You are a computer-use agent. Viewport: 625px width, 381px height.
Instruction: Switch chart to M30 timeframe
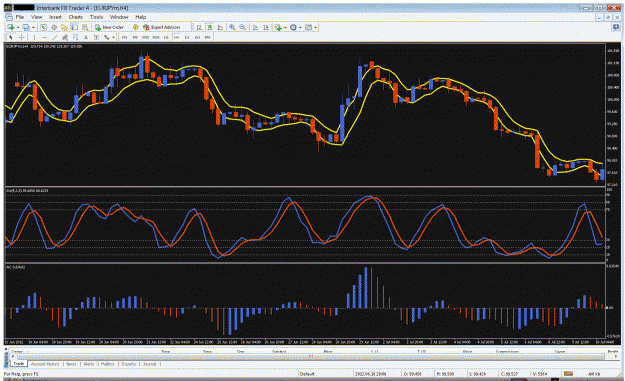click(x=155, y=37)
